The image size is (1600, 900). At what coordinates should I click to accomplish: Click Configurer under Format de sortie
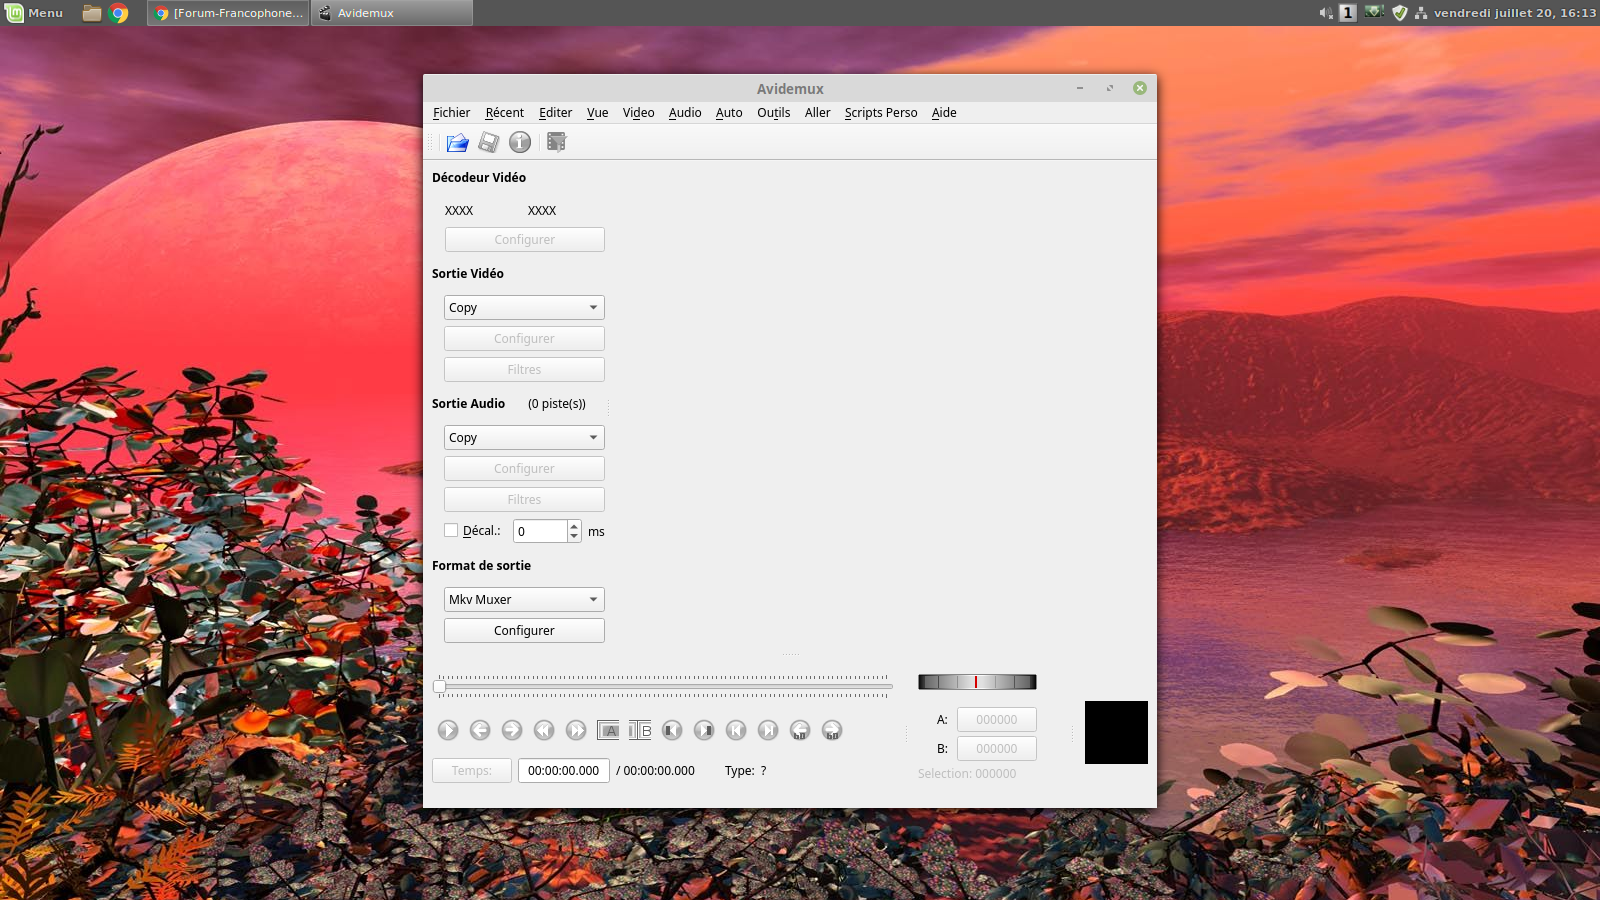click(524, 631)
